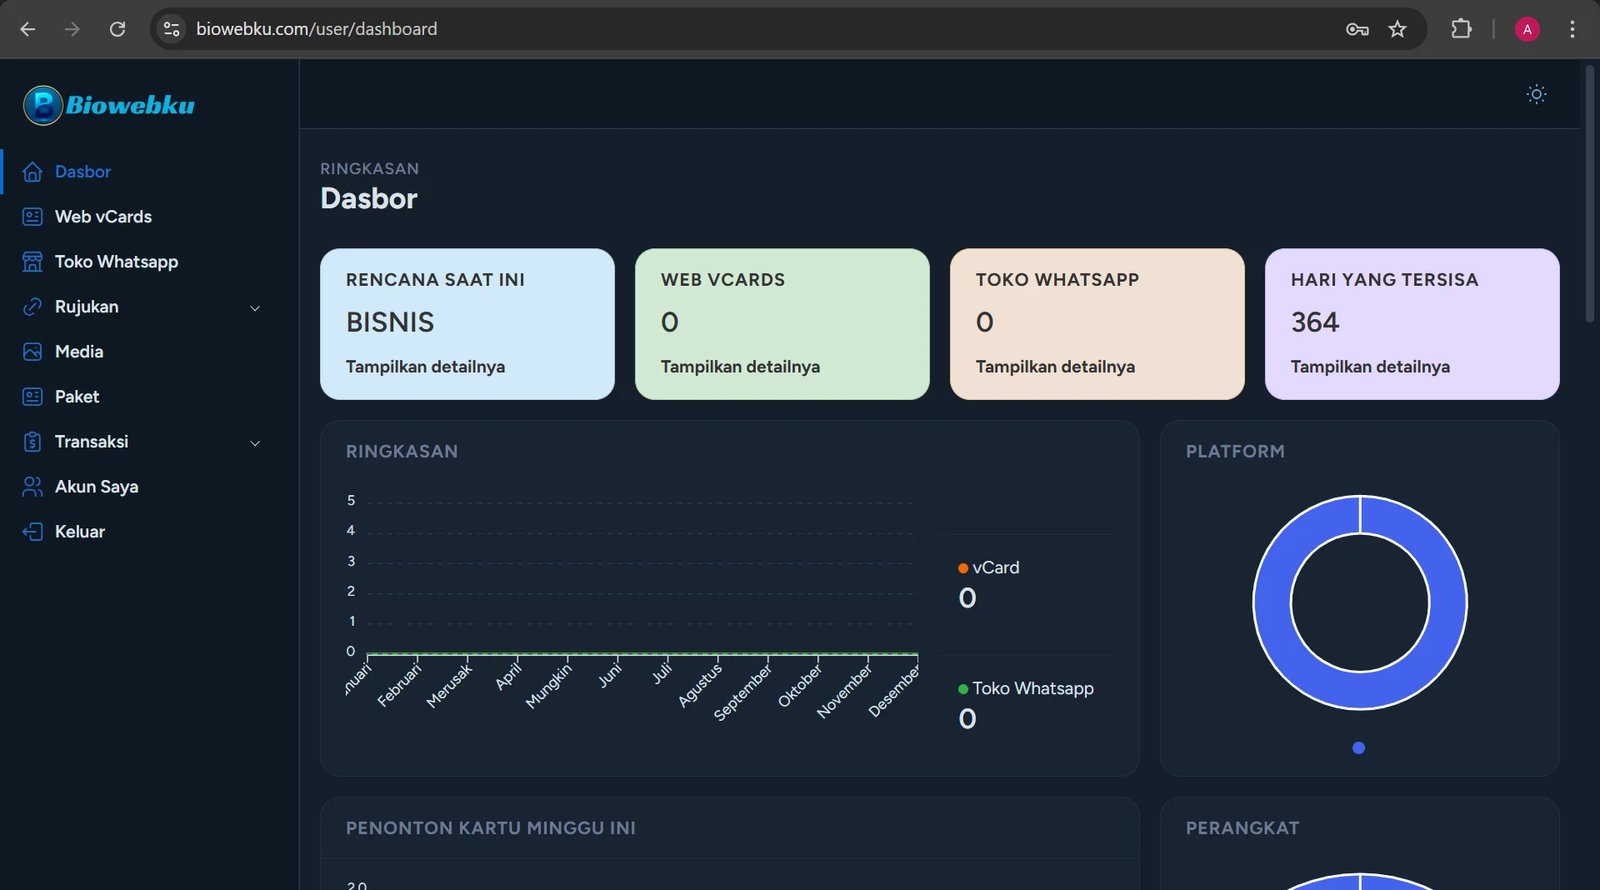Bookmark this page with star icon
The image size is (1600, 890).
point(1398,29)
